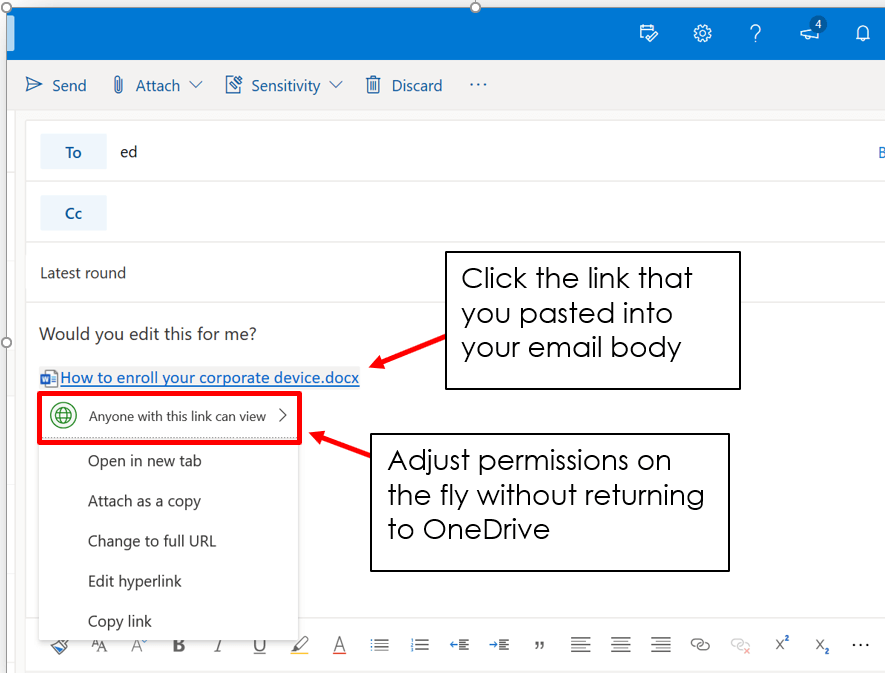Open the What's New megaphone icon

click(810, 34)
